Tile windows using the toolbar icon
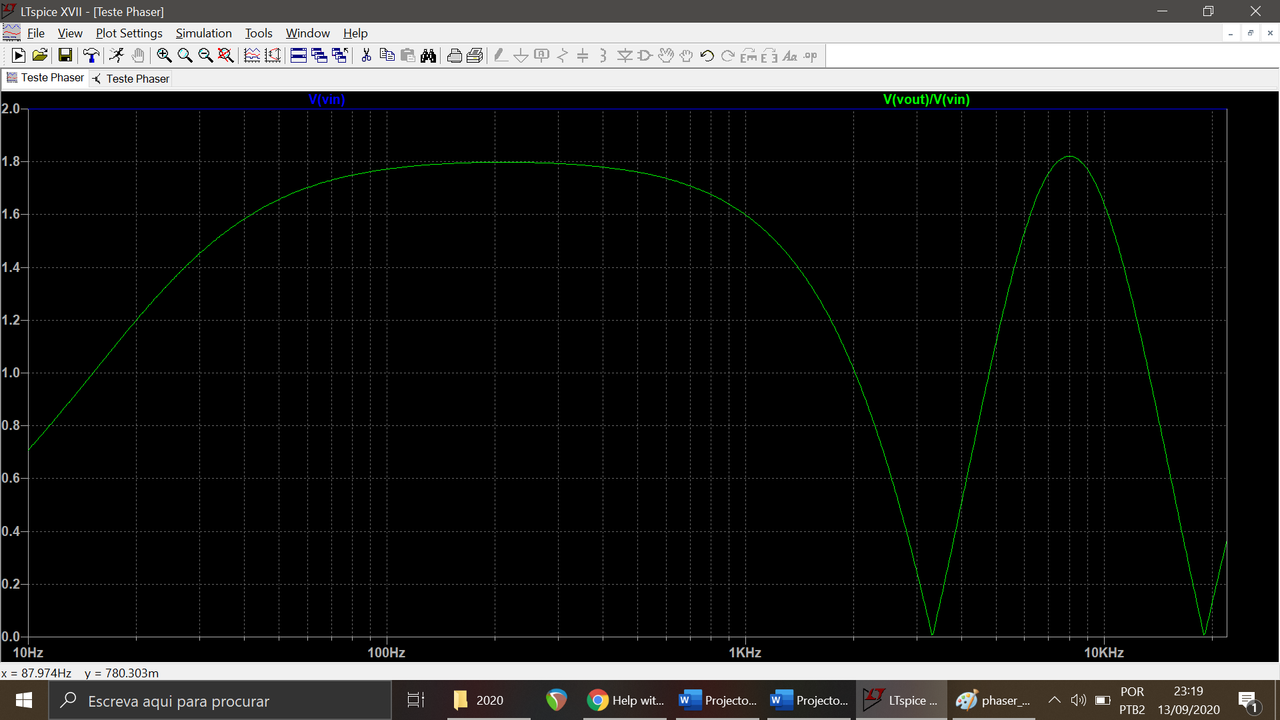 (x=298, y=56)
